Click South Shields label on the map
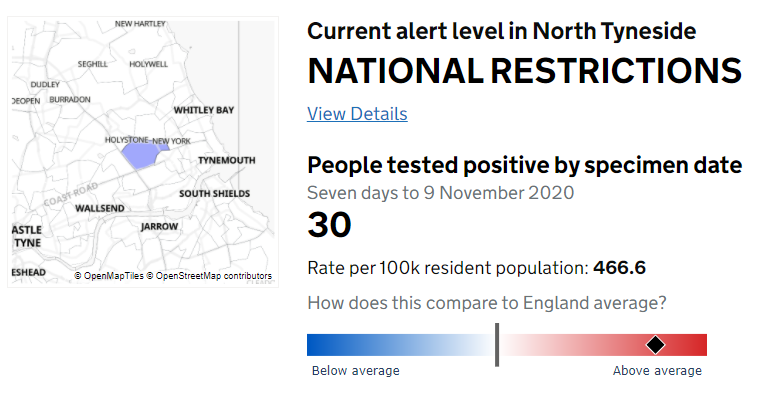This screenshot has height=403, width=761. point(214,193)
